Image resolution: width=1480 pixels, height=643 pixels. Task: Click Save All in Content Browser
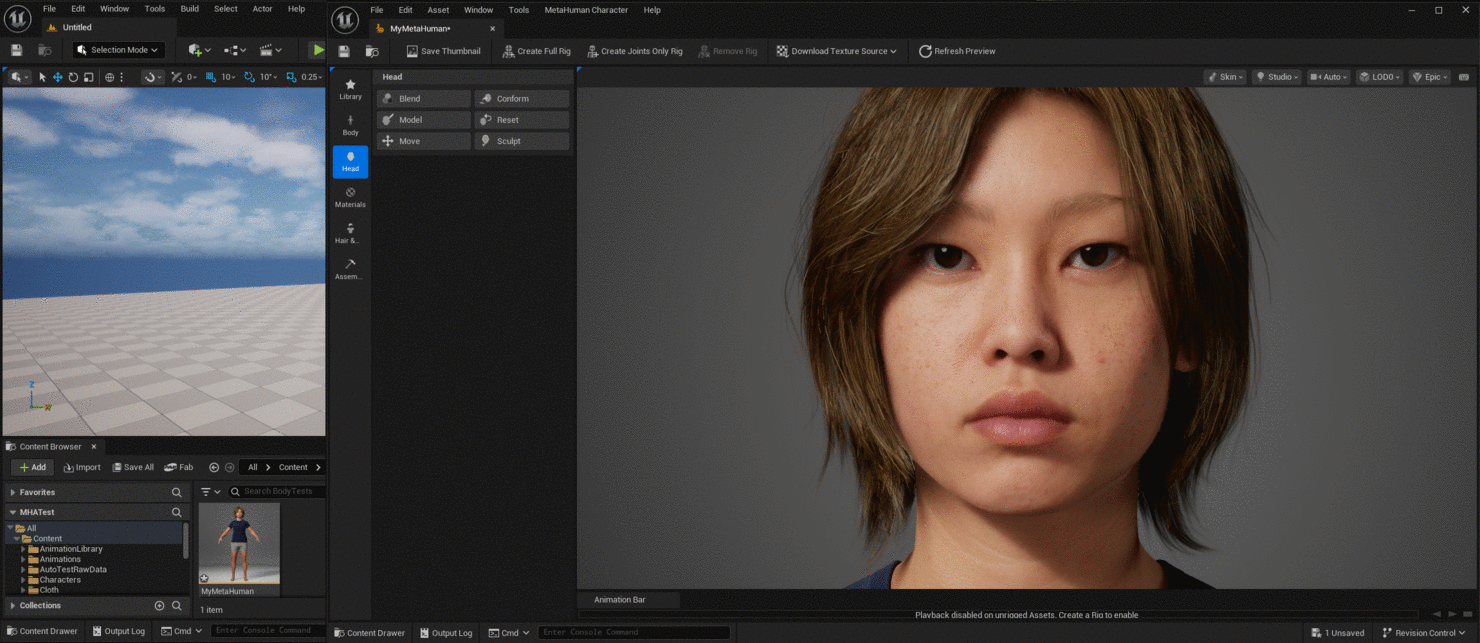(x=132, y=467)
